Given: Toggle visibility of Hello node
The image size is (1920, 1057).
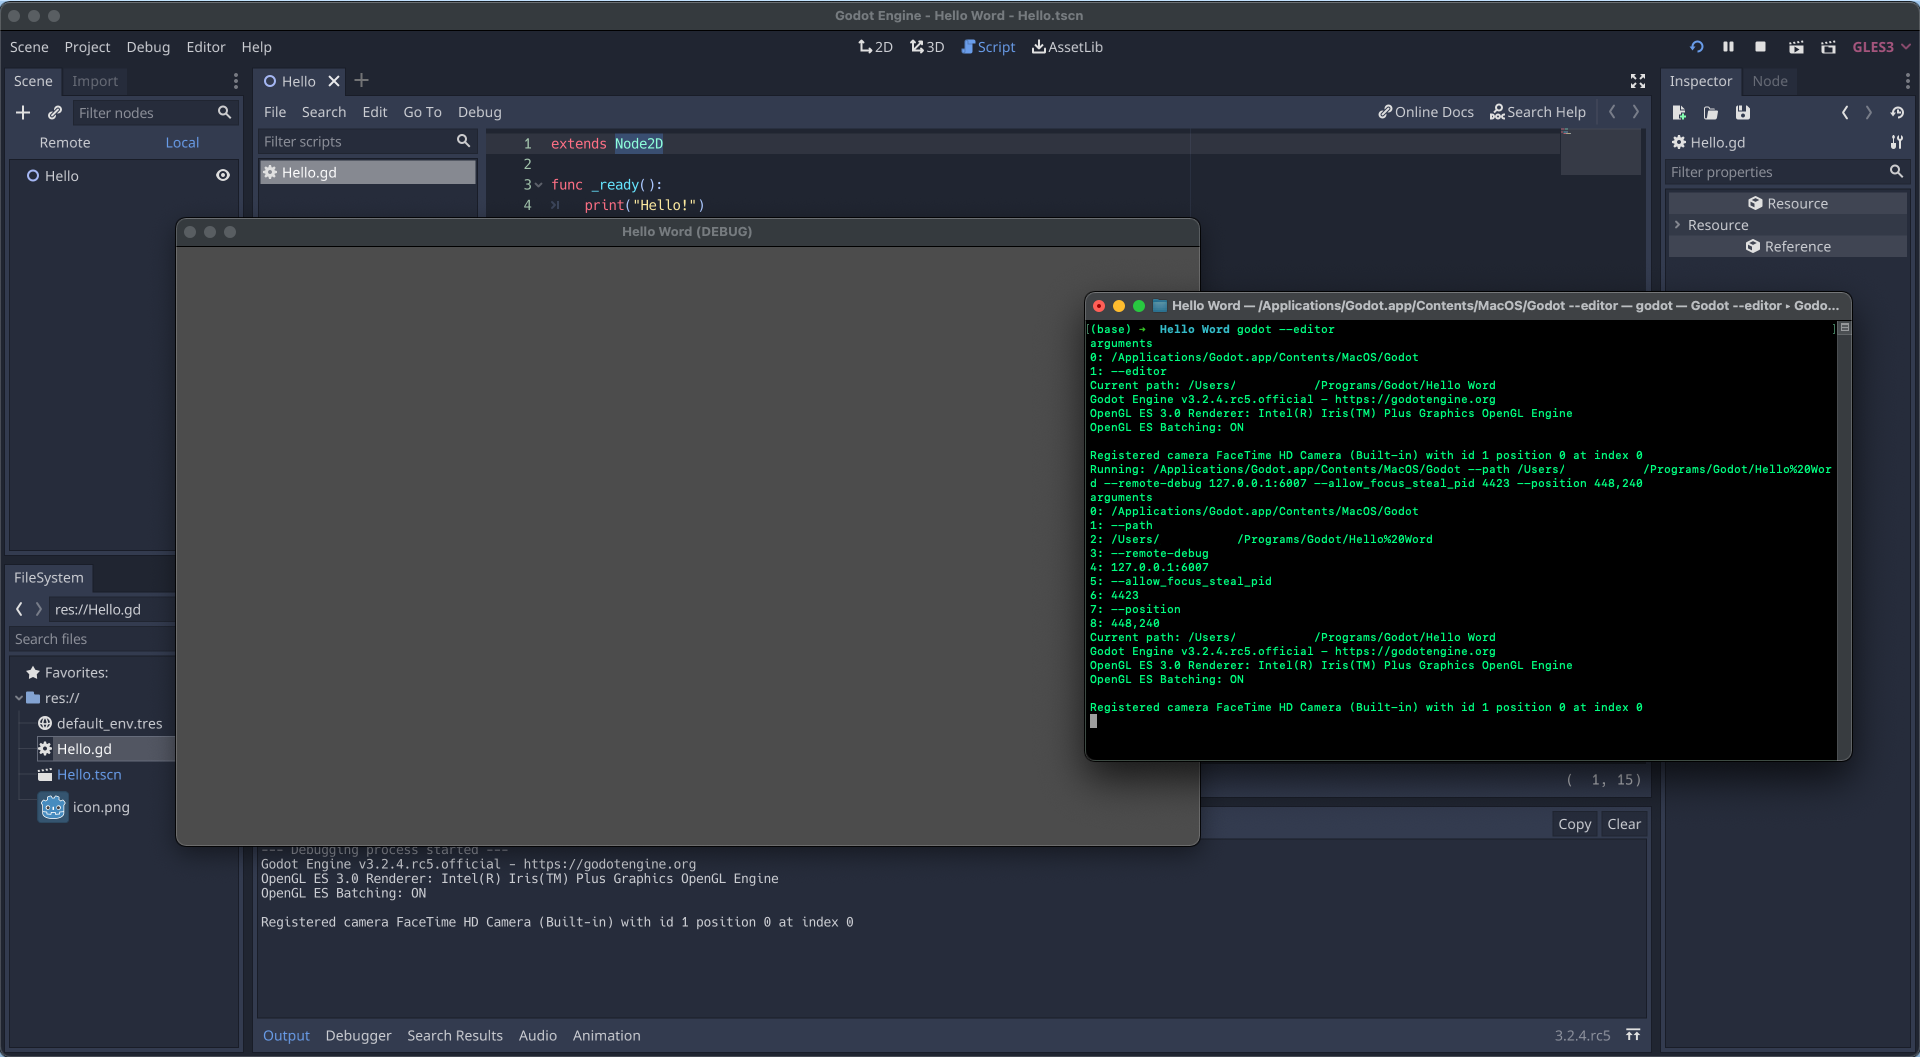Looking at the screenshot, I should click(x=223, y=176).
